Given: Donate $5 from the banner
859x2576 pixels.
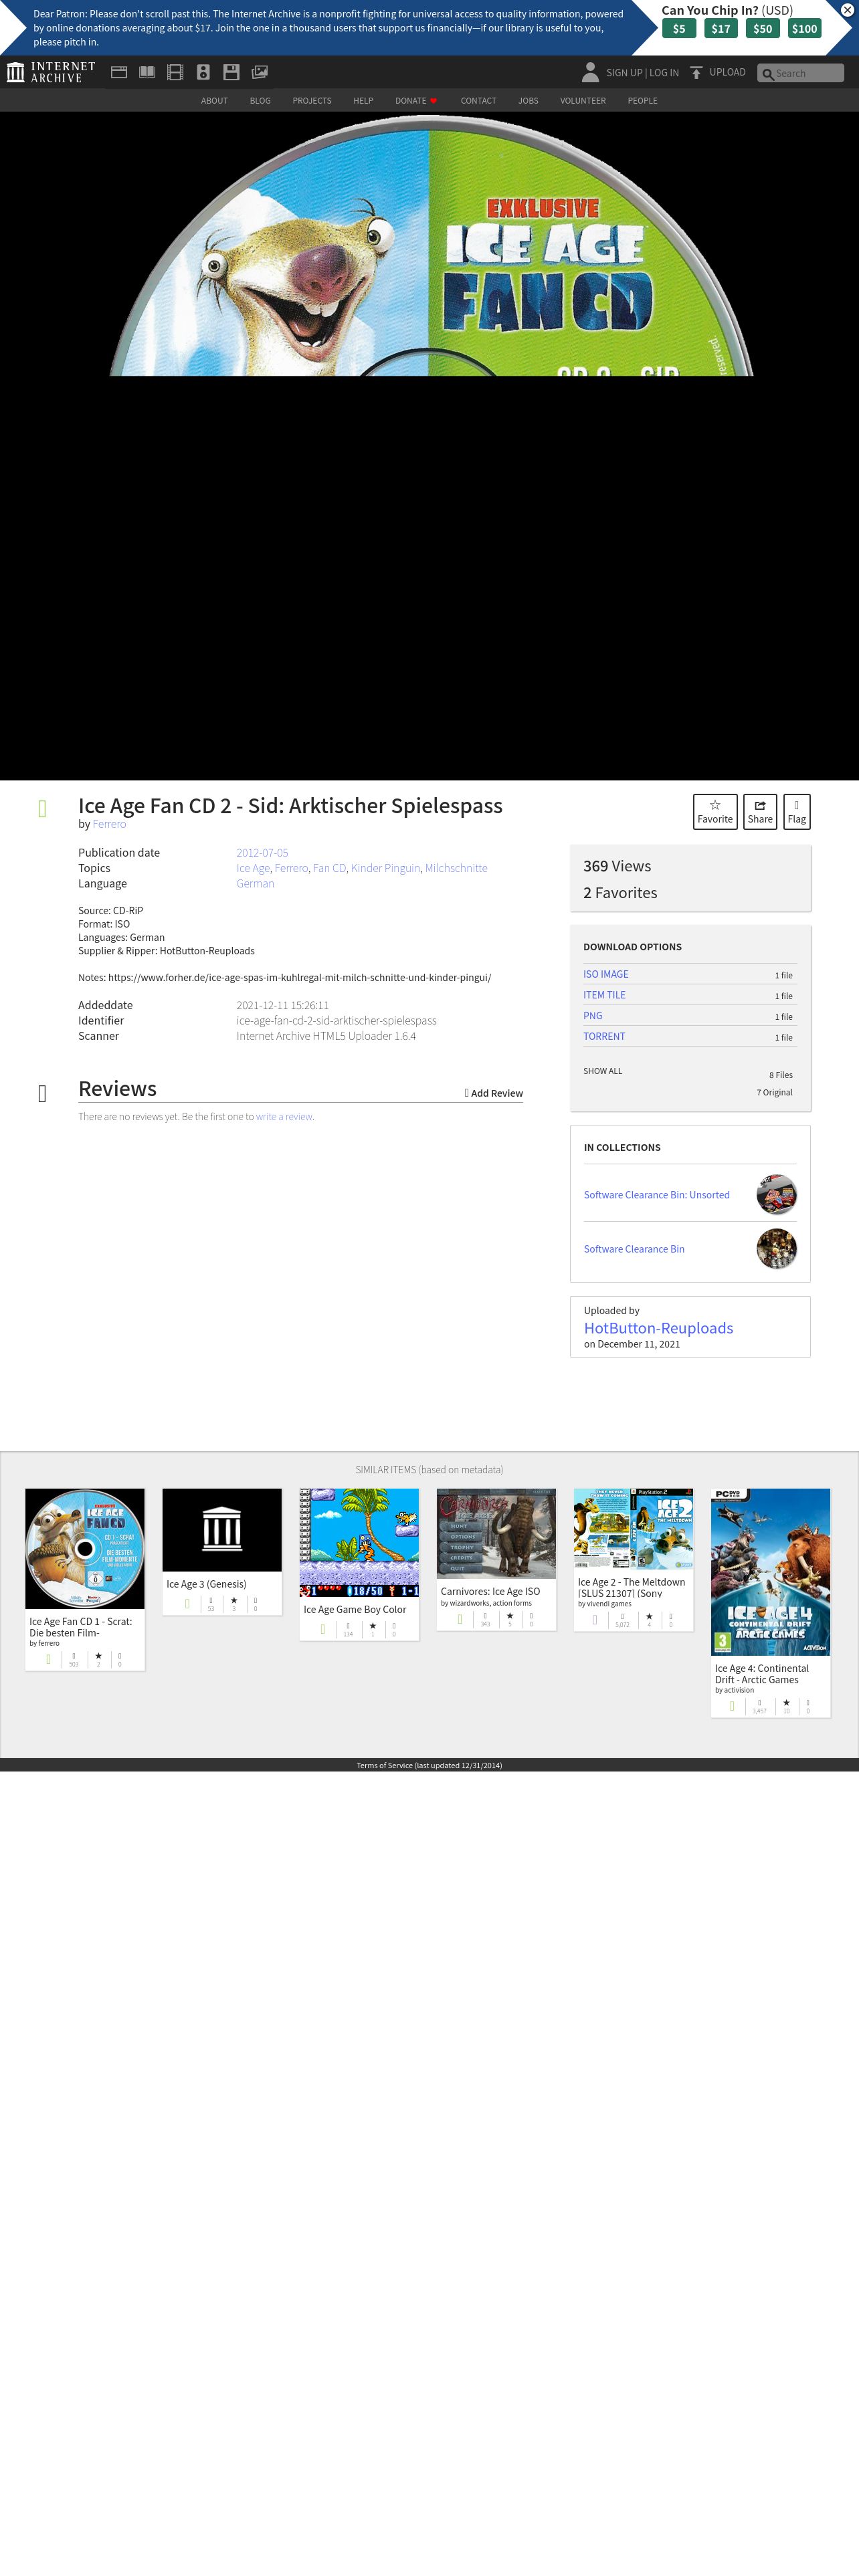Looking at the screenshot, I should [x=679, y=28].
